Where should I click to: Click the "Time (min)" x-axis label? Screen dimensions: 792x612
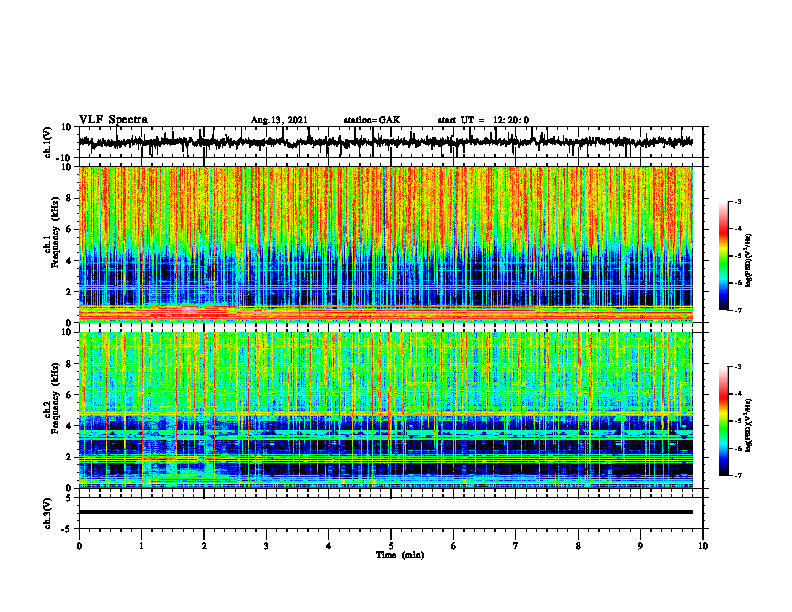pyautogui.click(x=400, y=555)
